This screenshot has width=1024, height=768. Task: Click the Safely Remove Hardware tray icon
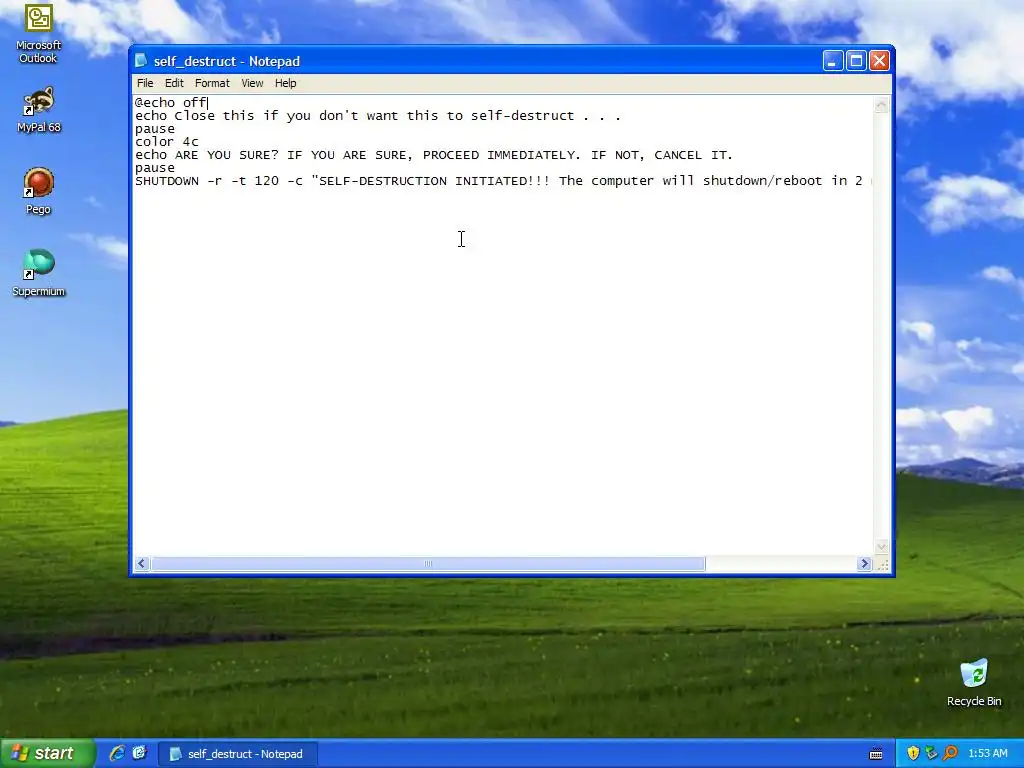pyautogui.click(x=931, y=754)
